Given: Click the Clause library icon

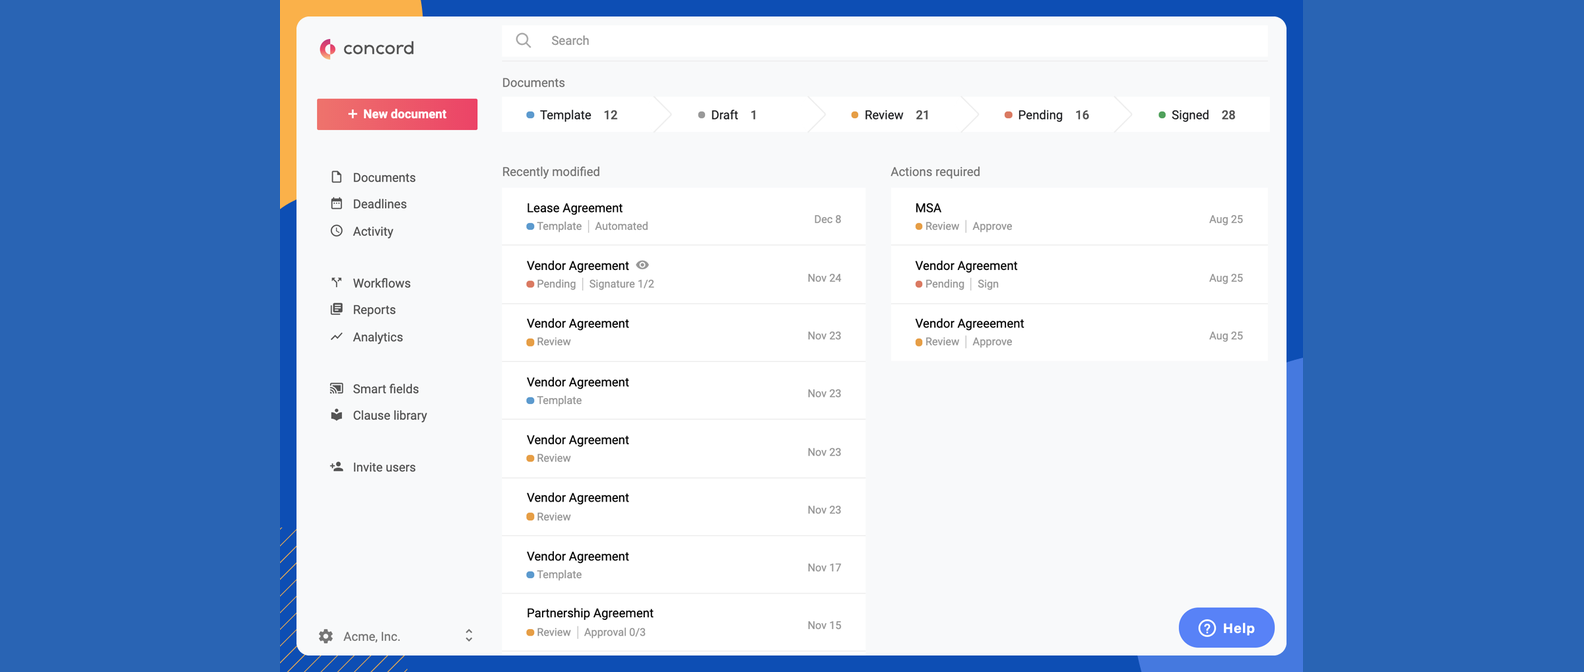Looking at the screenshot, I should [x=336, y=415].
